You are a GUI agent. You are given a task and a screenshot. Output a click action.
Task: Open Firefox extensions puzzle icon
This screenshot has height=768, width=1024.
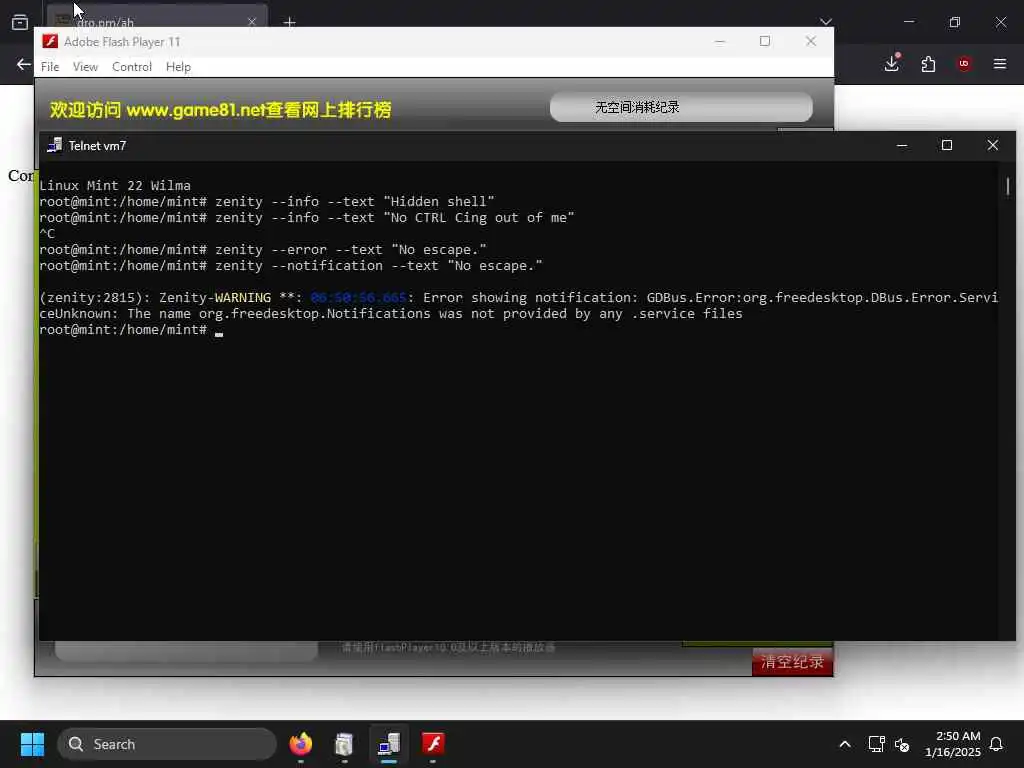tap(928, 64)
